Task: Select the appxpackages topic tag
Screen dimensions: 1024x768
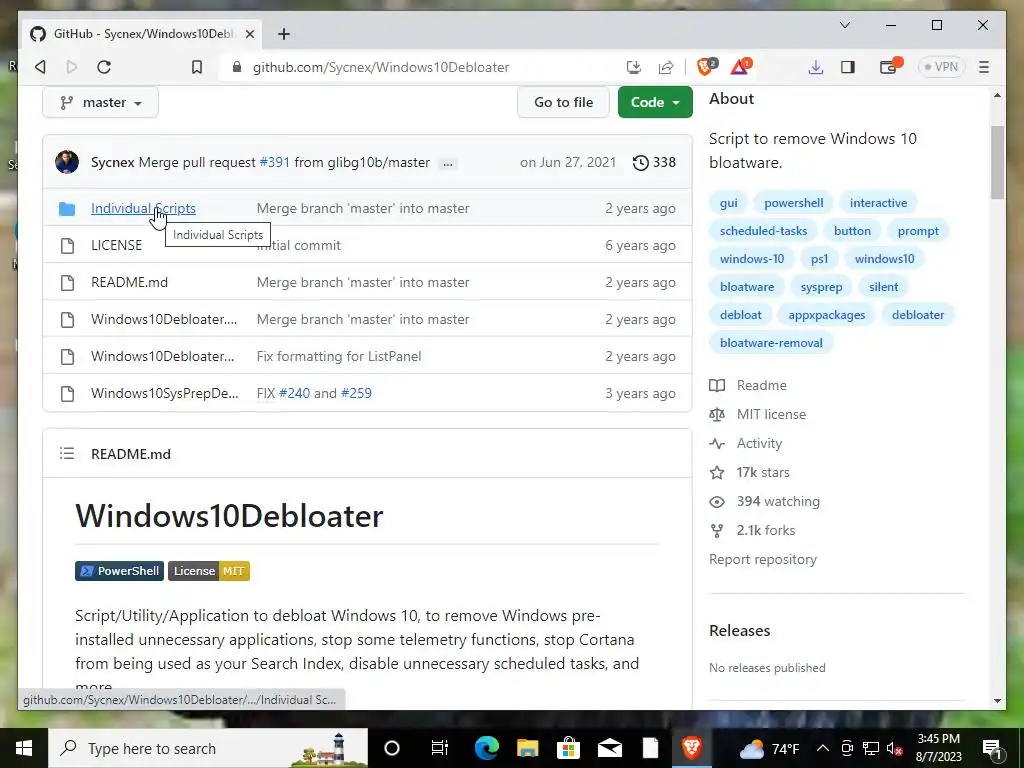Action: (x=827, y=315)
